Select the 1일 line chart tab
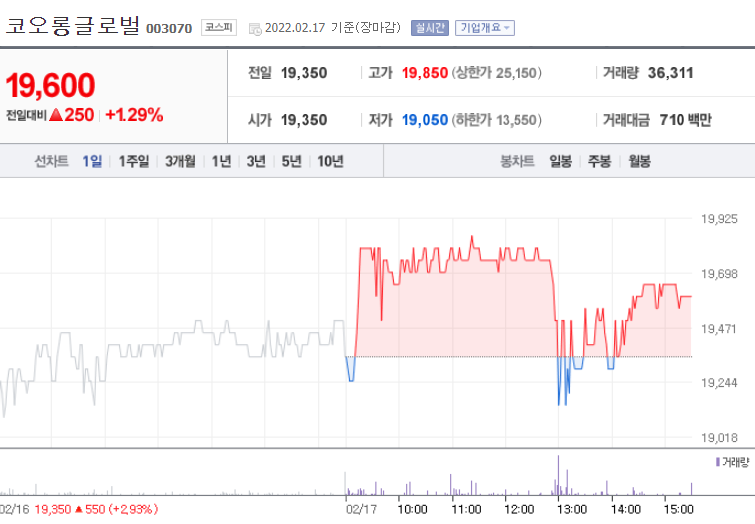Viewport: 755px width, 524px height. [92, 161]
